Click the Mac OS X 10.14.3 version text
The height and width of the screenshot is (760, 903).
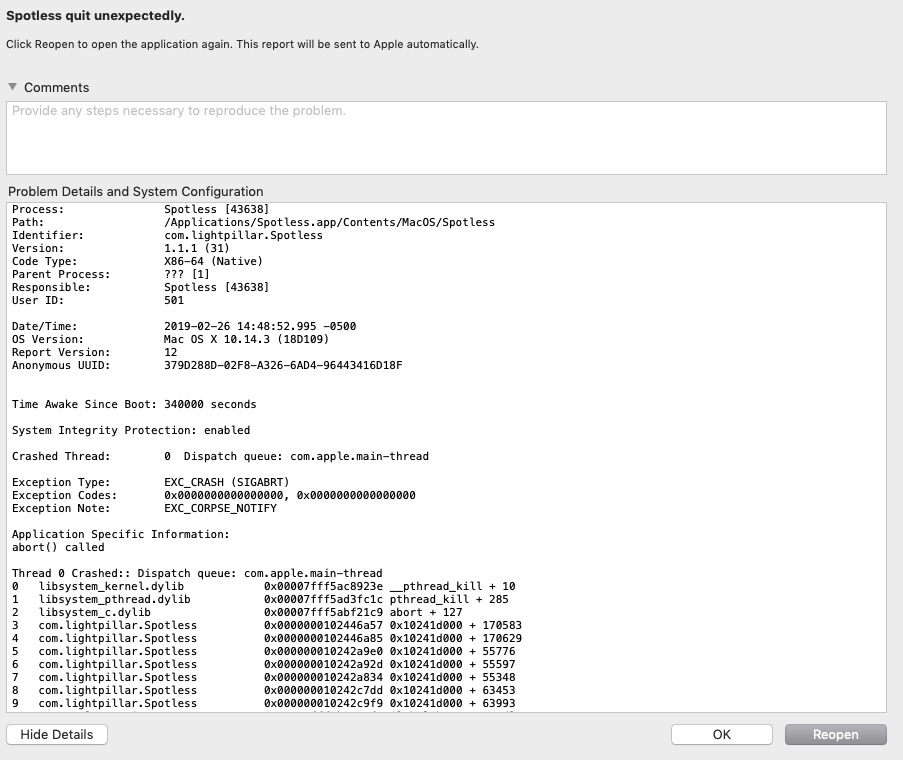tap(236, 339)
